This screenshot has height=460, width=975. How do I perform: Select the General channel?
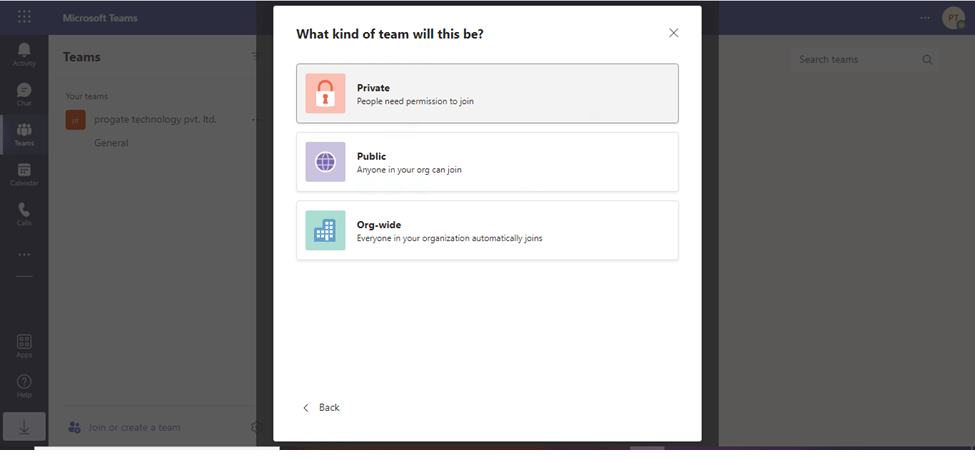pos(111,143)
